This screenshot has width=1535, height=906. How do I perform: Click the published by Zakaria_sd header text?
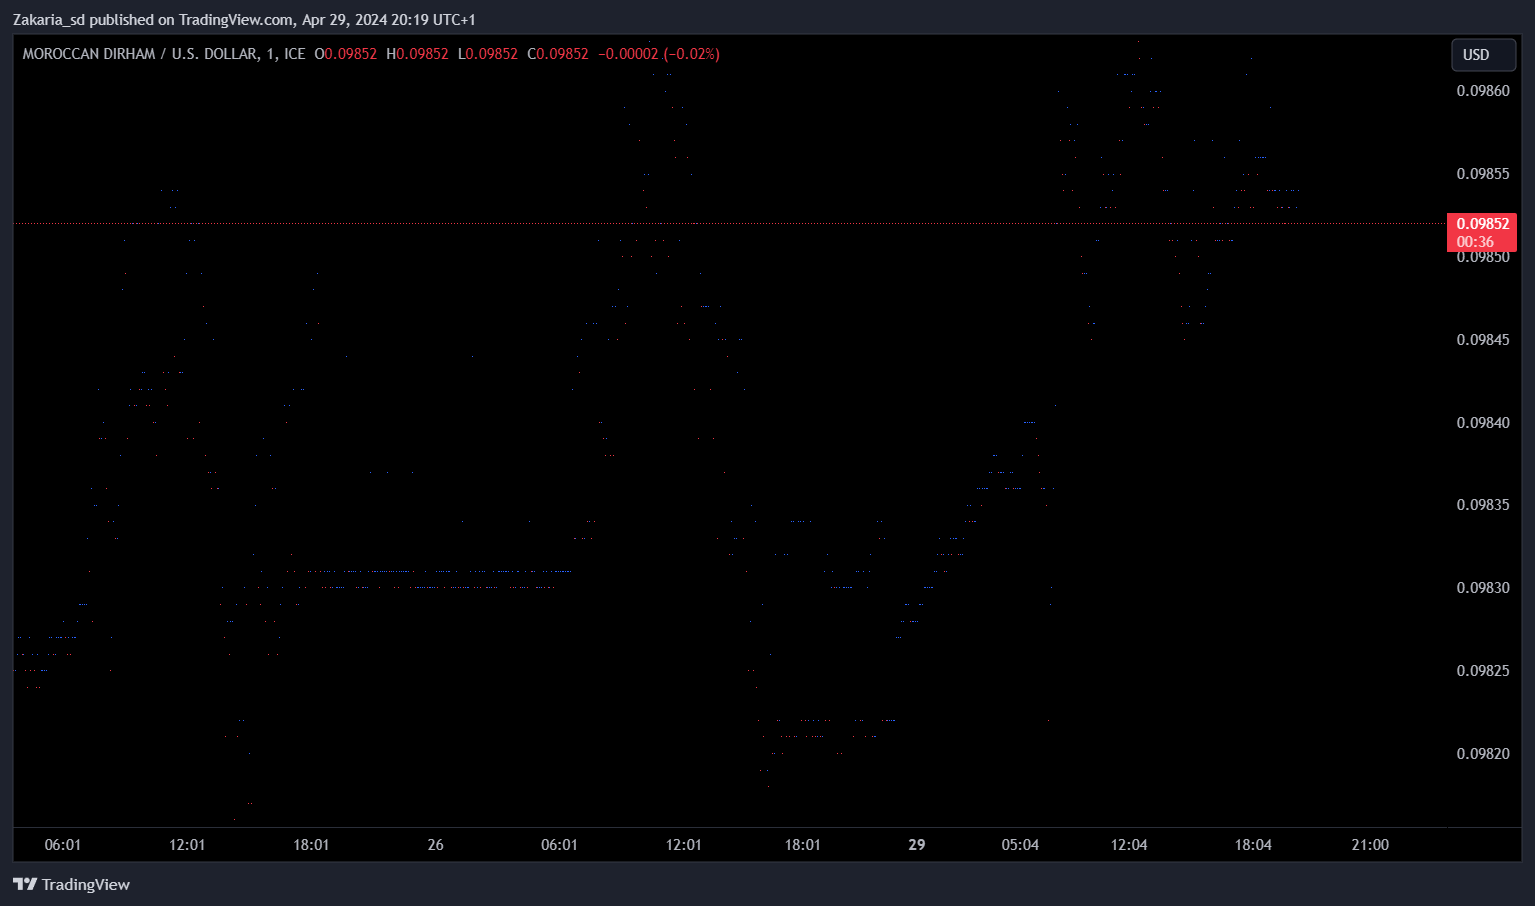point(244,20)
